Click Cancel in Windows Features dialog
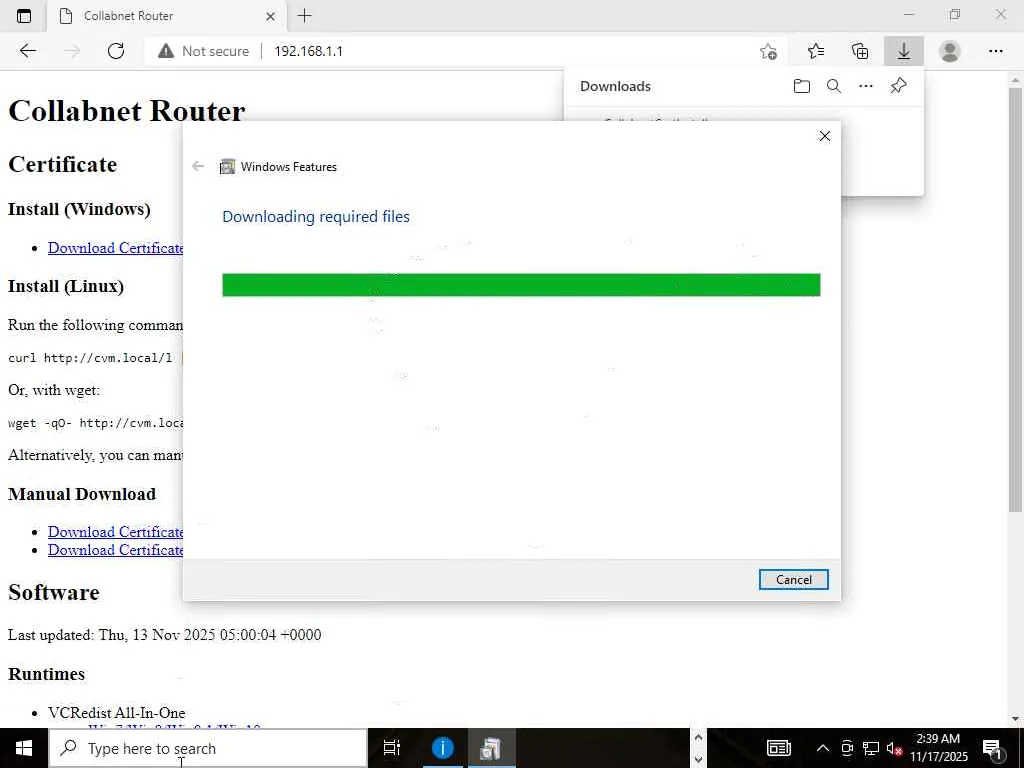The width and height of the screenshot is (1024, 768). tap(793, 579)
